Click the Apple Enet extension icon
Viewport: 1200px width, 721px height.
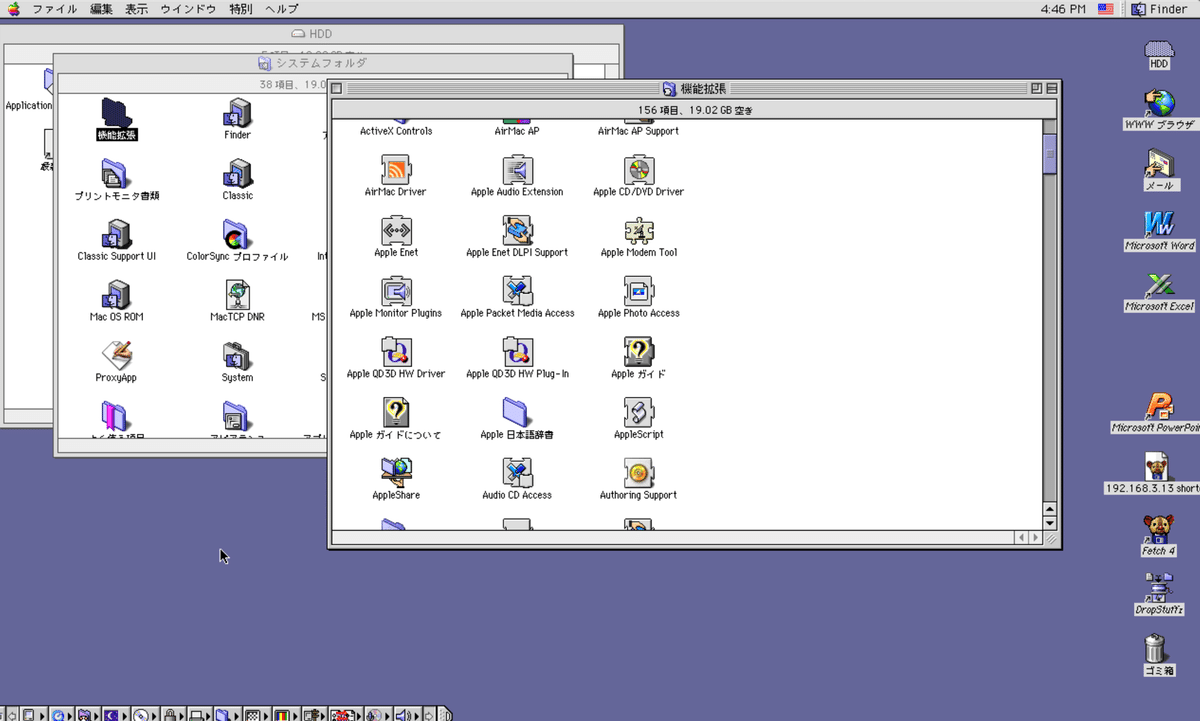(396, 231)
